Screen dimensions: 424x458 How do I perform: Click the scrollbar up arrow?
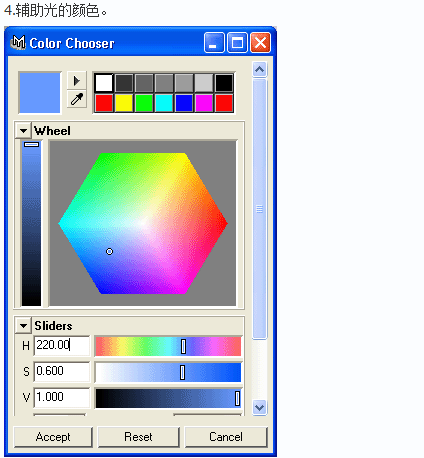pos(259,69)
